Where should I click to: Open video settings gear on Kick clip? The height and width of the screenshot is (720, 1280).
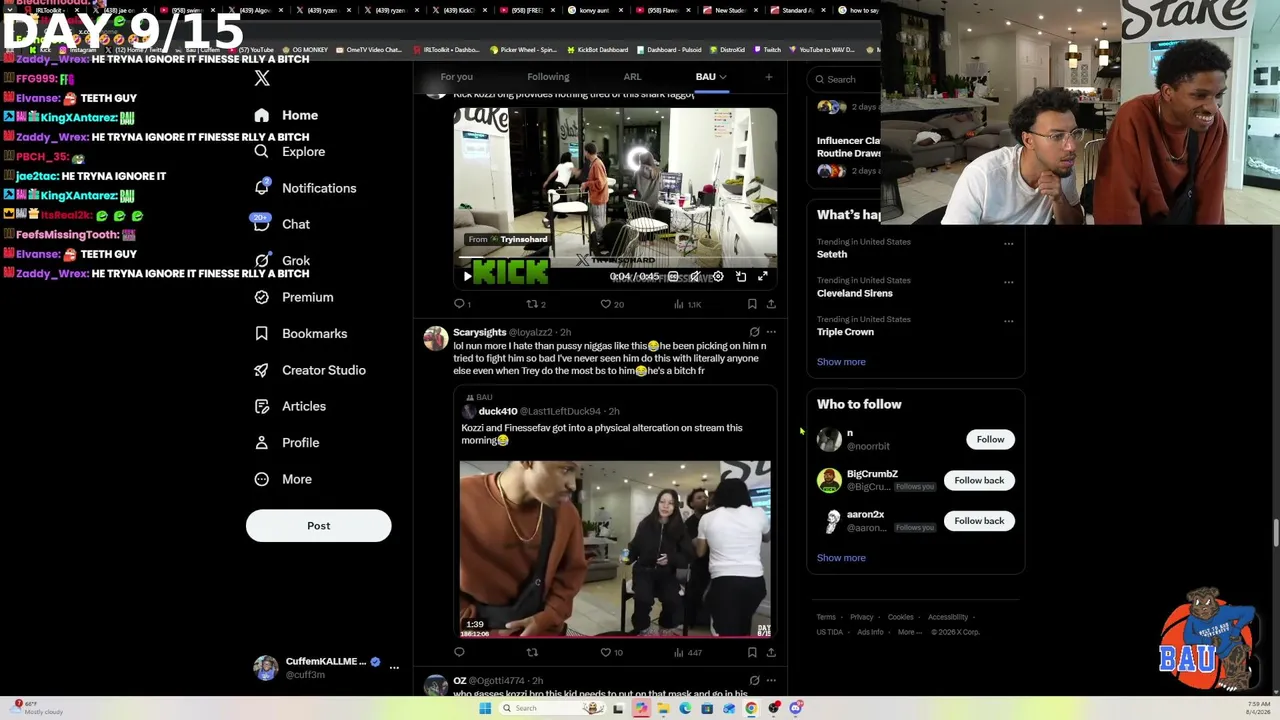coord(718,277)
